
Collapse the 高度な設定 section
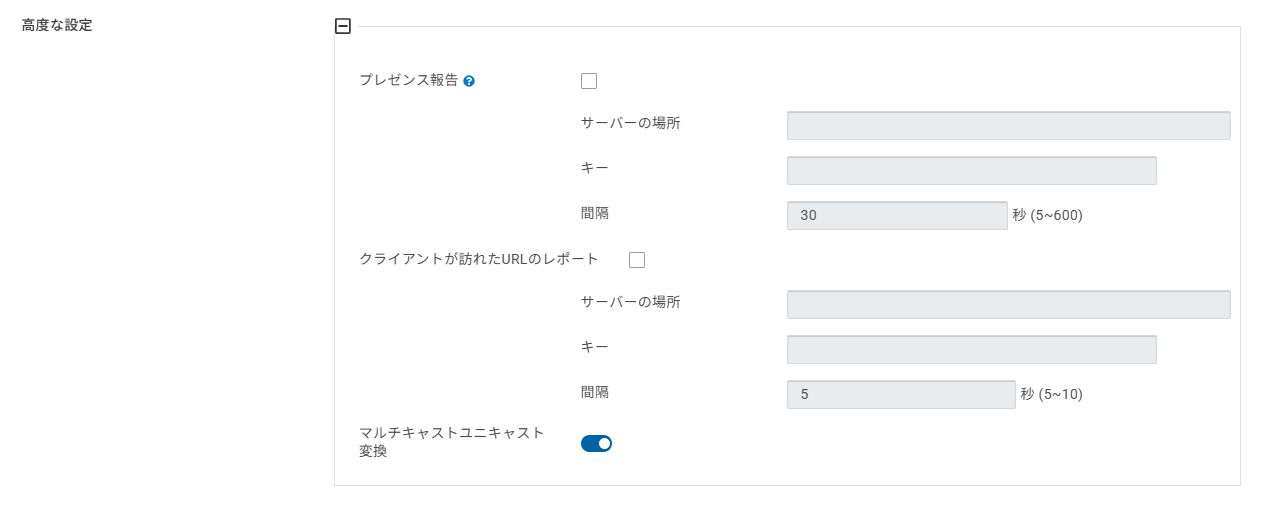click(x=343, y=27)
